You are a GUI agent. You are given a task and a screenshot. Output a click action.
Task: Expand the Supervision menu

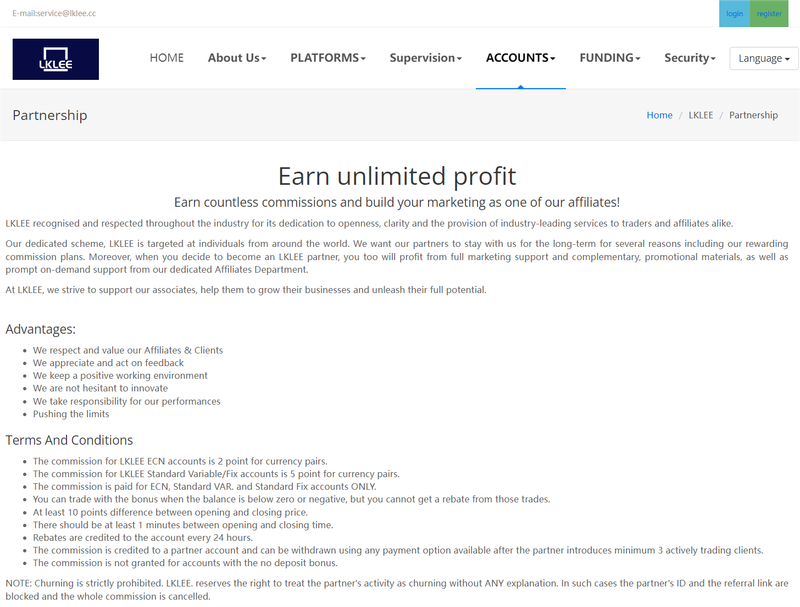(x=426, y=58)
